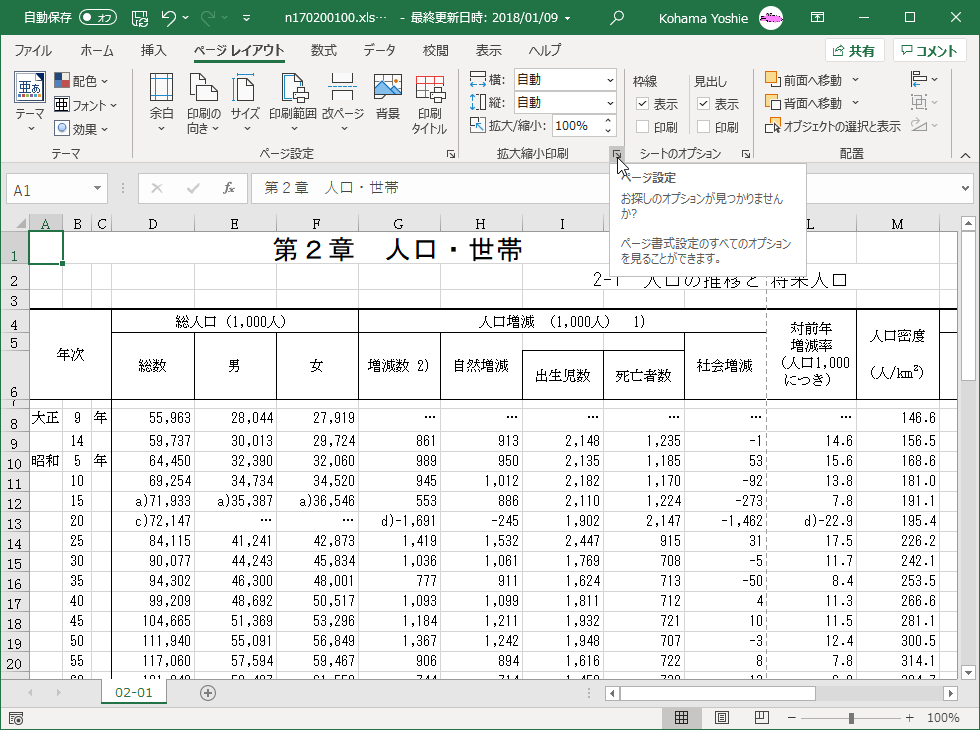Expand the 横 width dropdown
The width and height of the screenshot is (980, 730).
pyautogui.click(x=610, y=80)
